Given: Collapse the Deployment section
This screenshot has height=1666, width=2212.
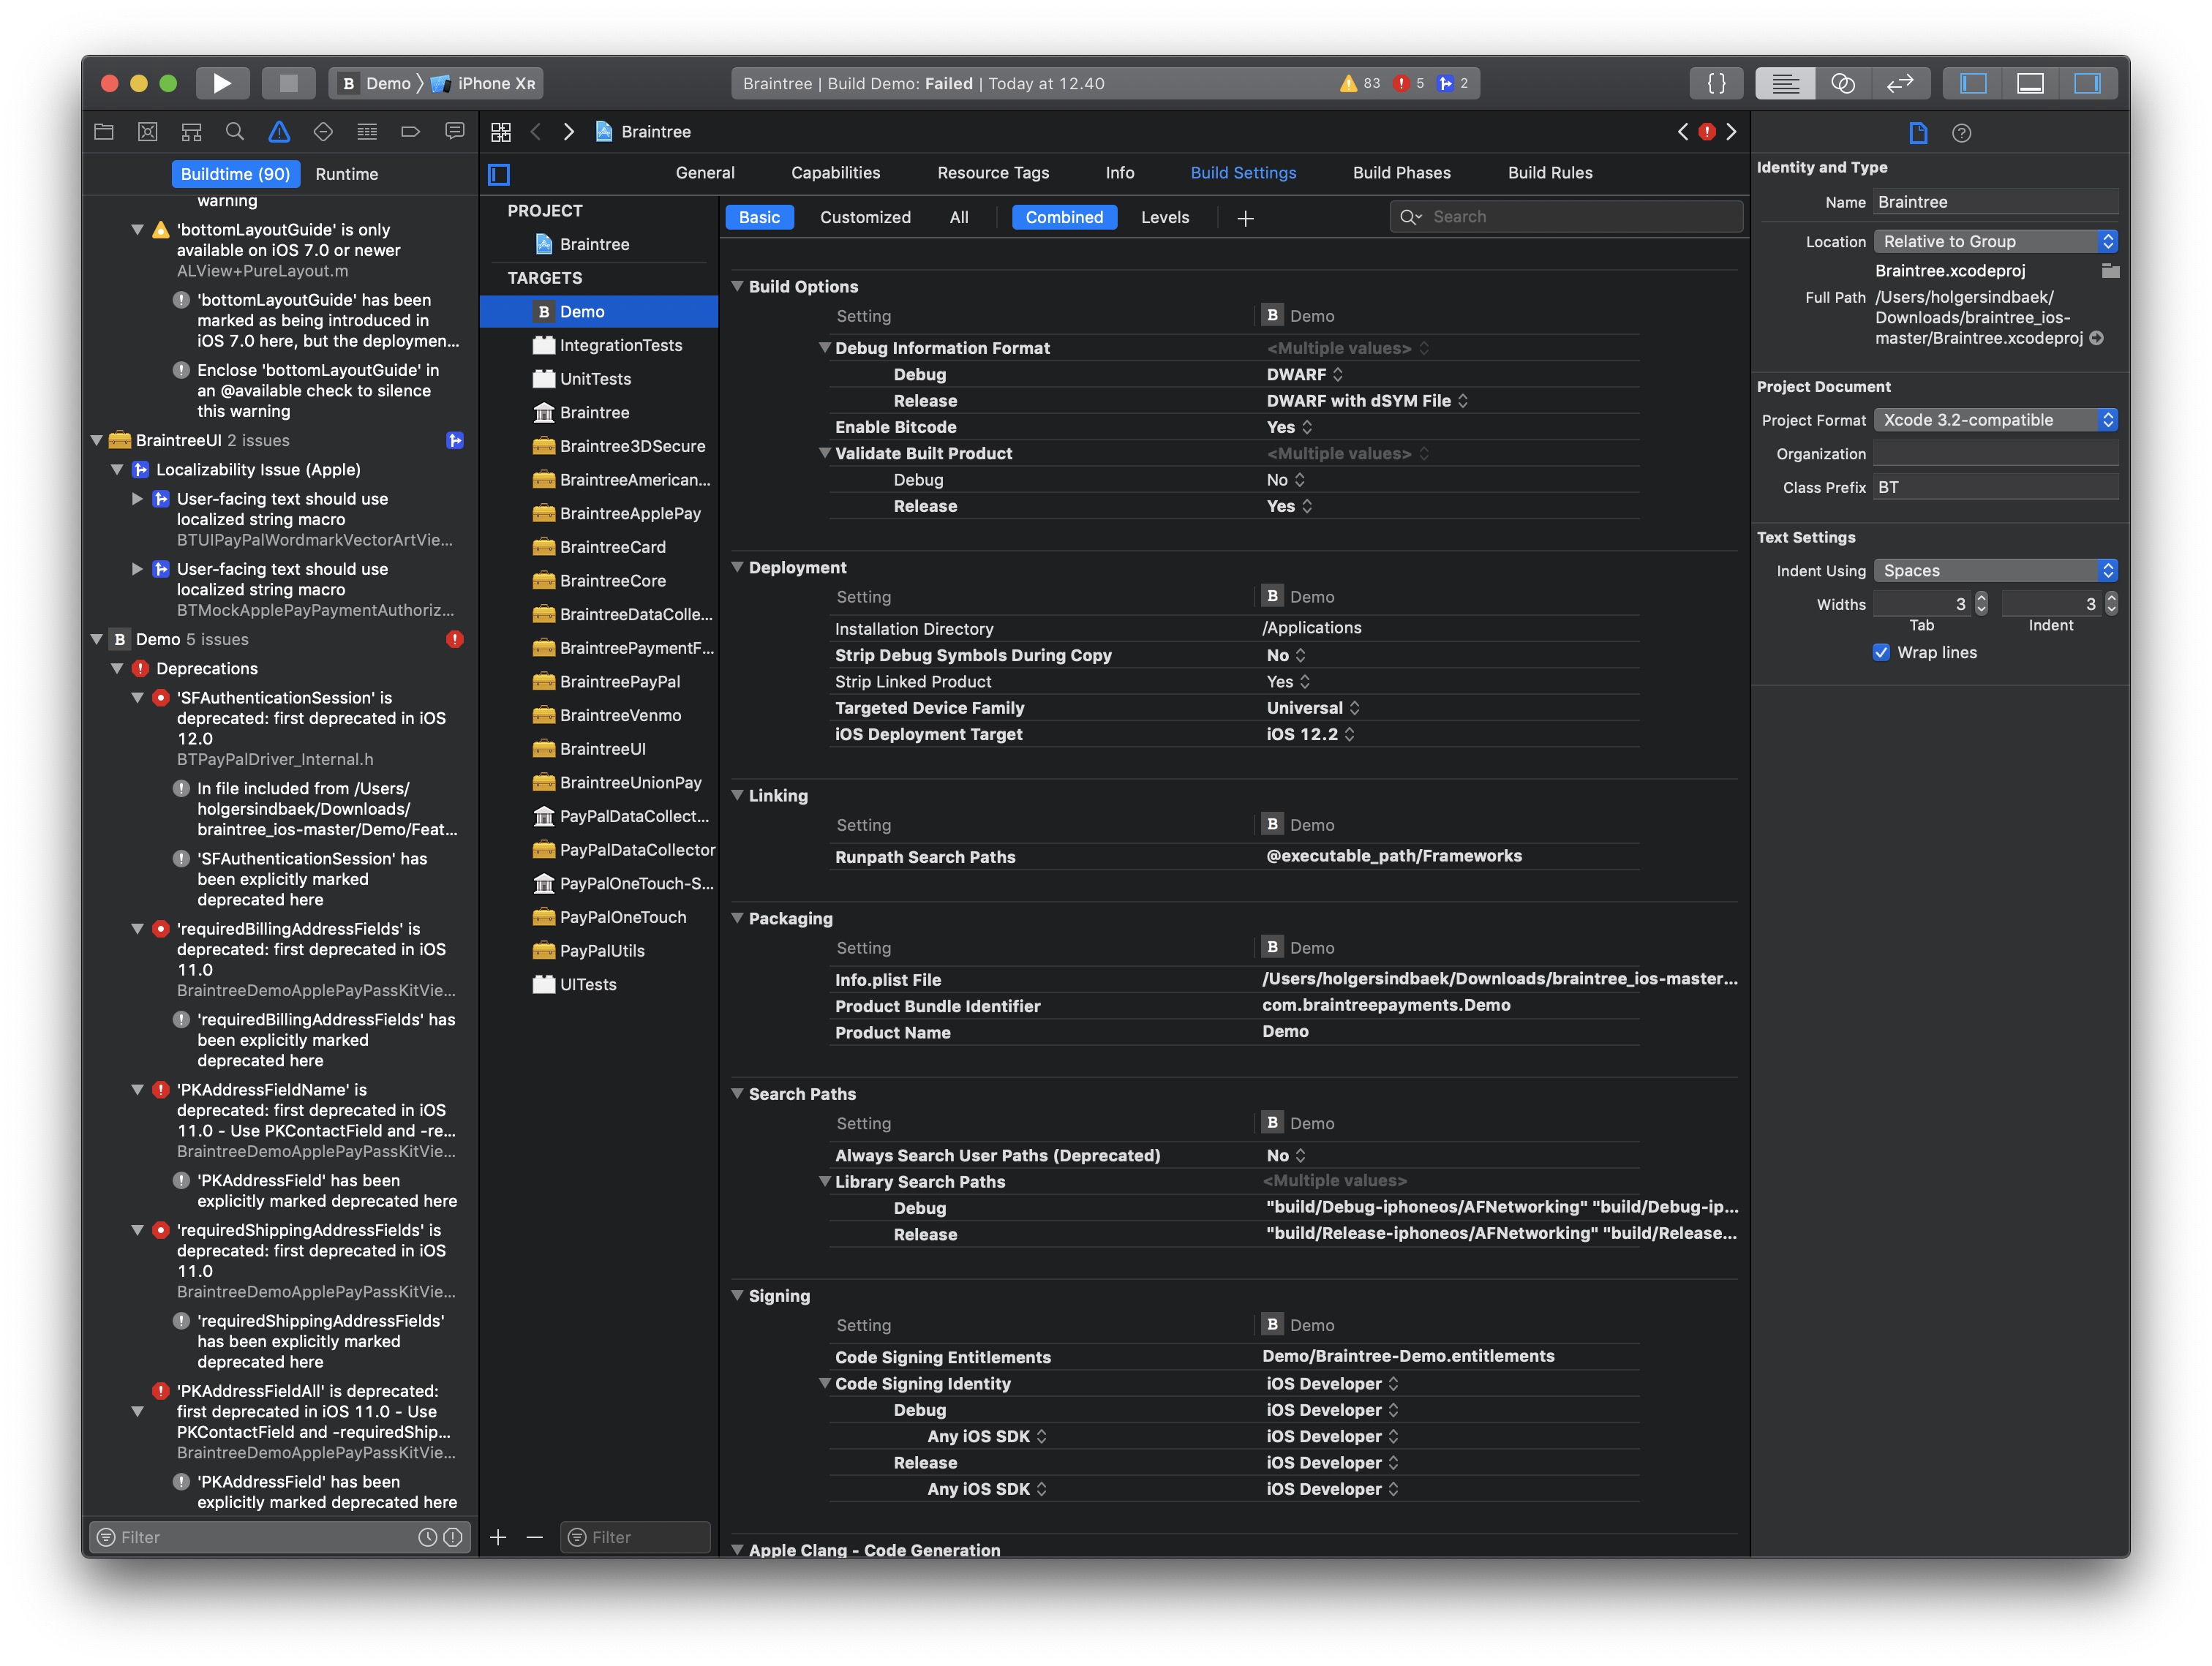Looking at the screenshot, I should click(x=737, y=567).
